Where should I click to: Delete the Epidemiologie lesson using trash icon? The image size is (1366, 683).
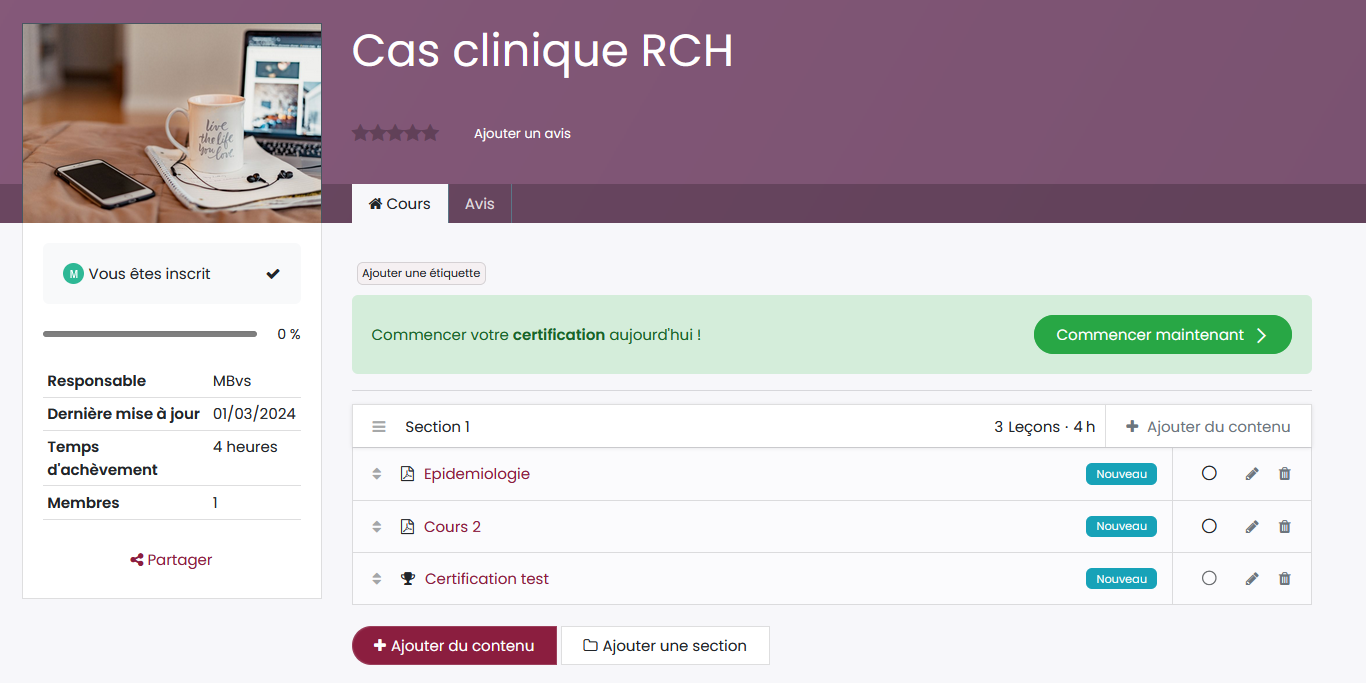[1285, 474]
